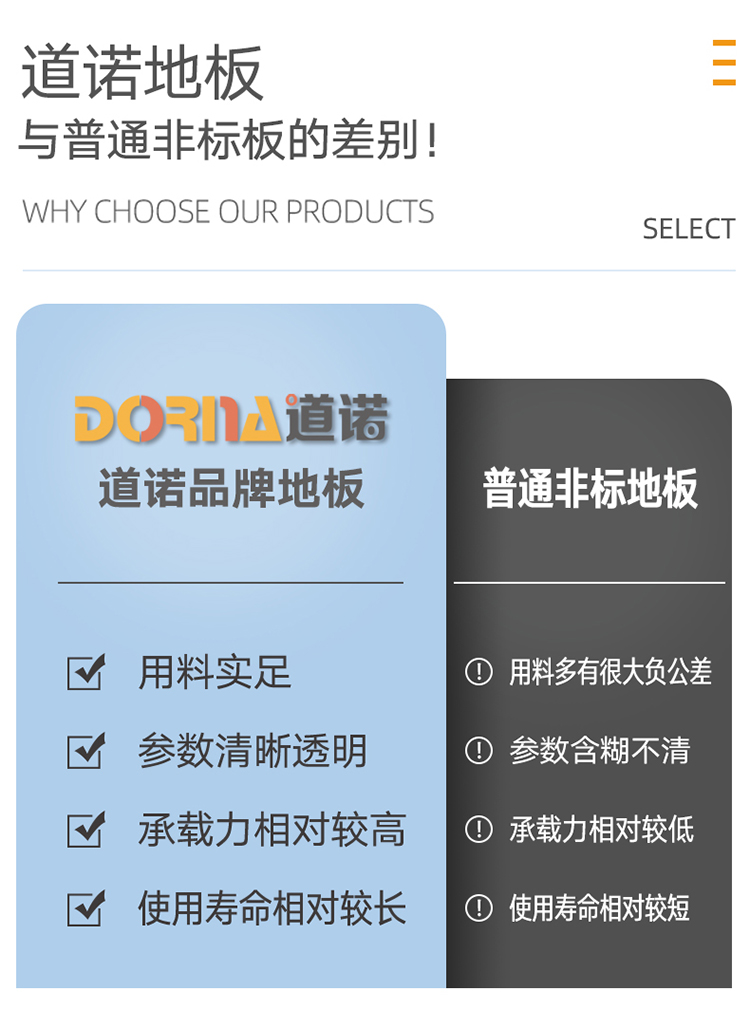Screen dimensions: 750x1028
Task: Click the 参数含糊不清 item text
Action: click(x=600, y=750)
